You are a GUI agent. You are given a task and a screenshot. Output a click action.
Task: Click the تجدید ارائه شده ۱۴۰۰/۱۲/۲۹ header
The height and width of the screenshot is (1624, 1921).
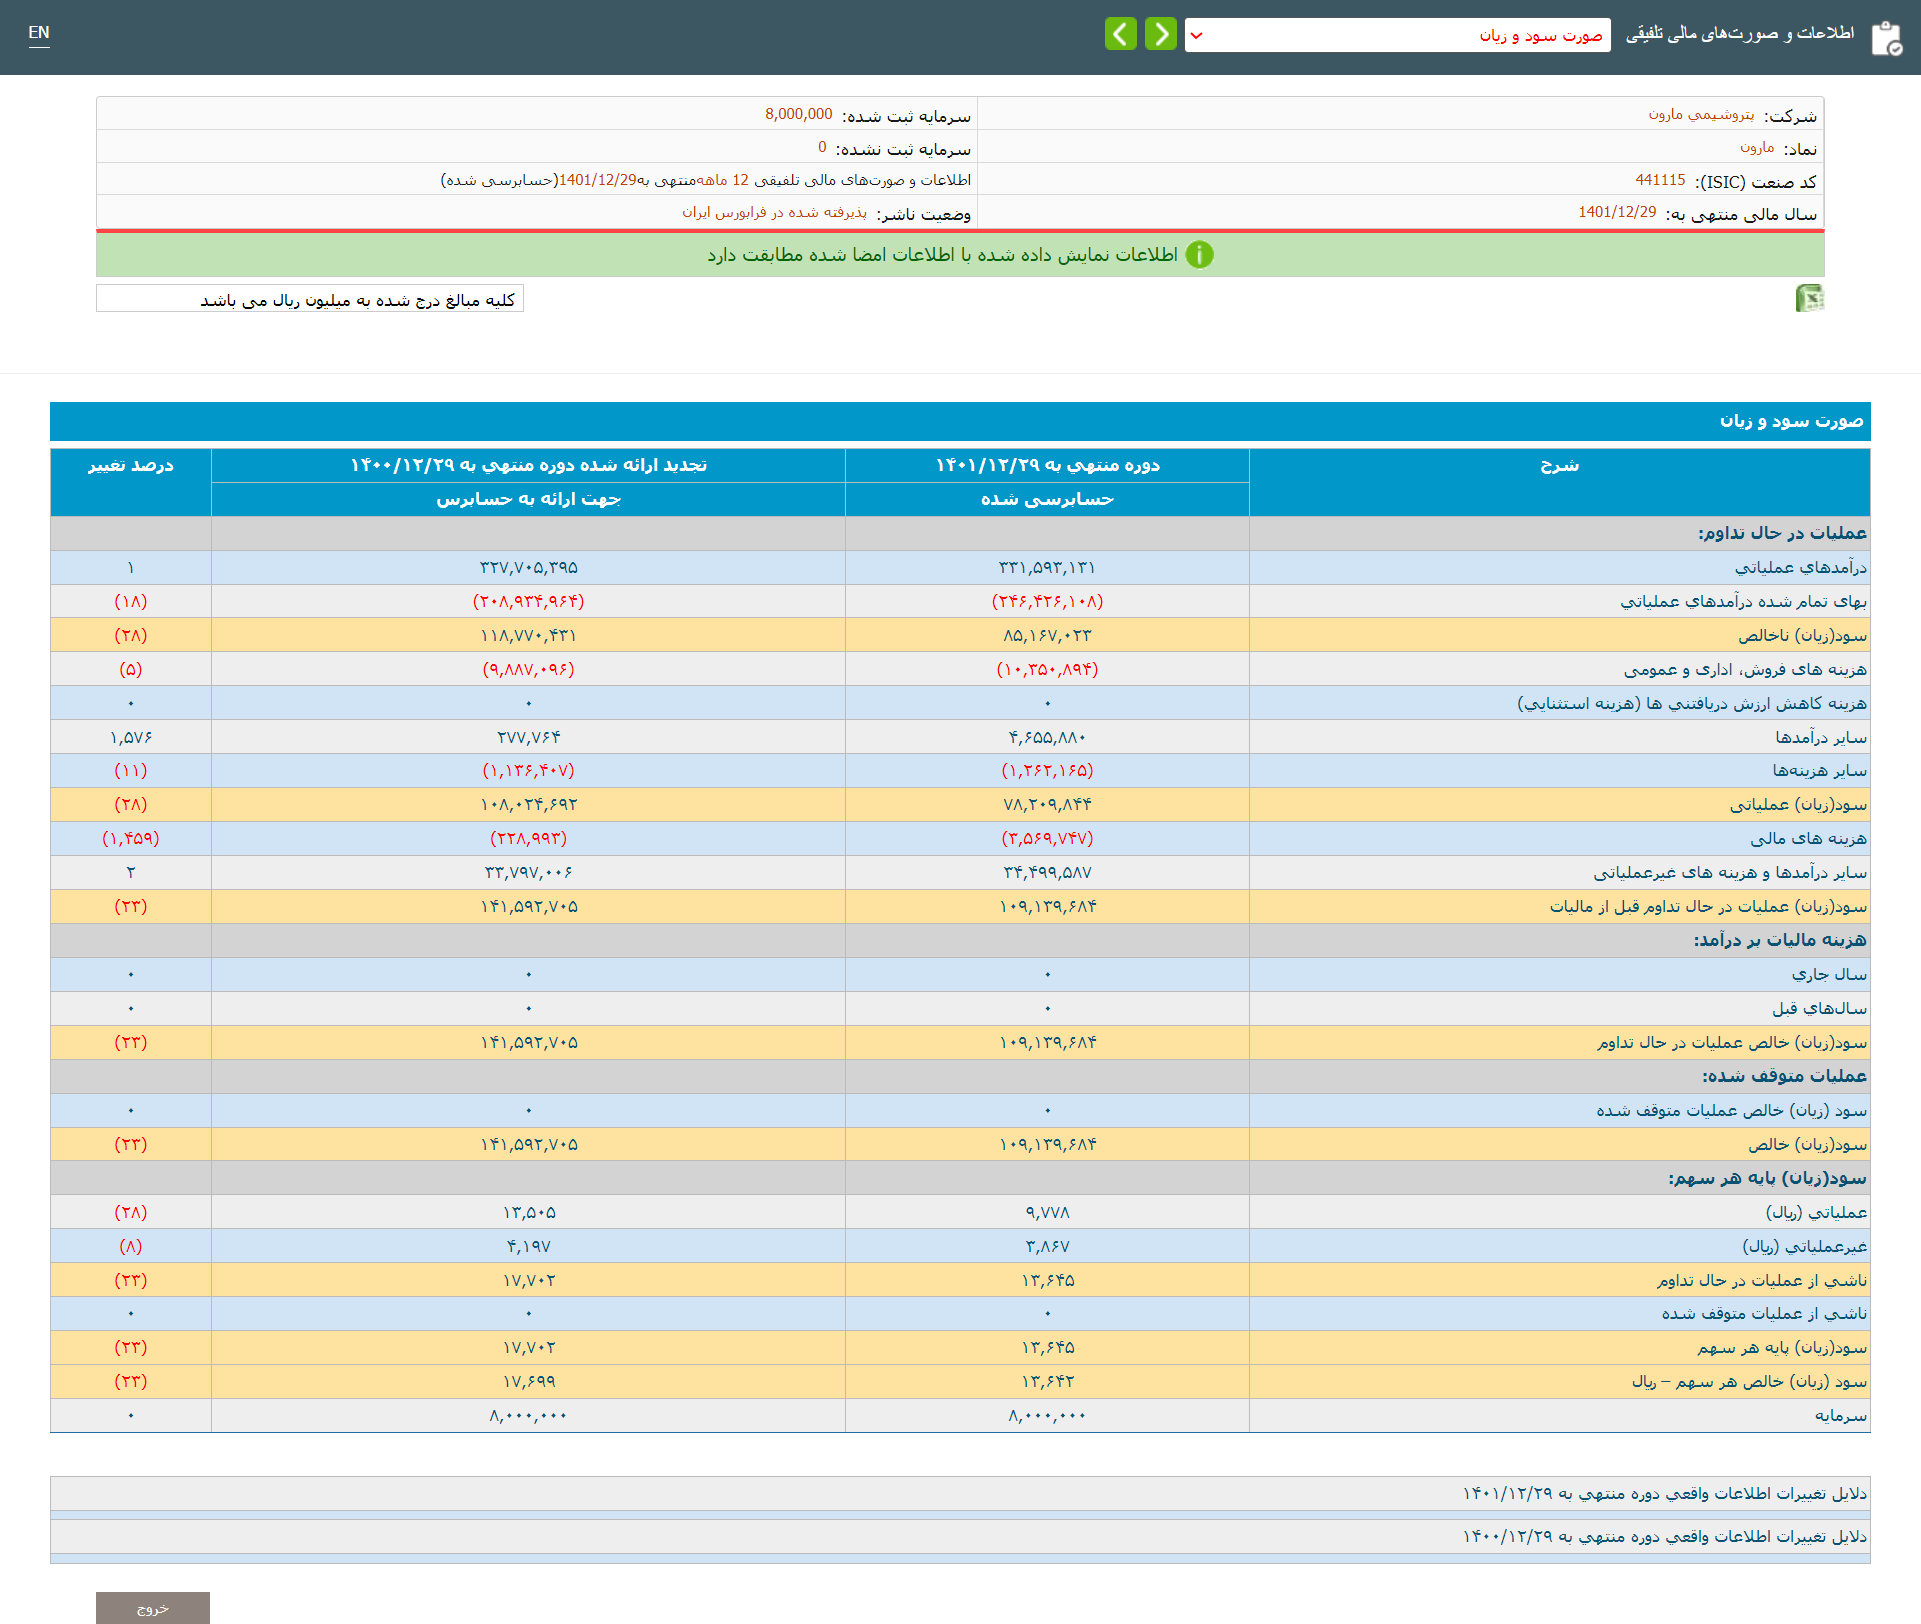click(528, 465)
